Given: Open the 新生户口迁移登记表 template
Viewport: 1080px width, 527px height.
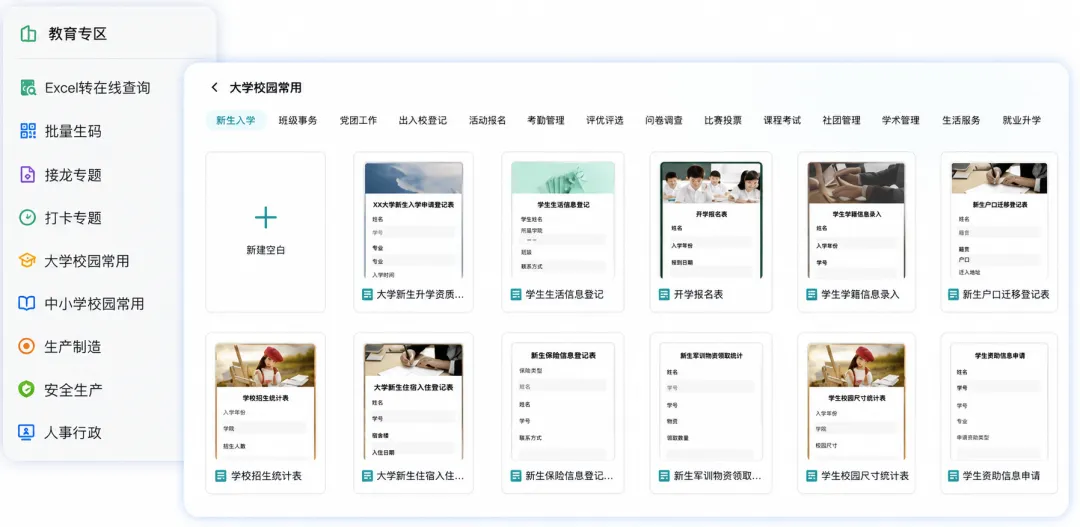Looking at the screenshot, I should click(999, 231).
